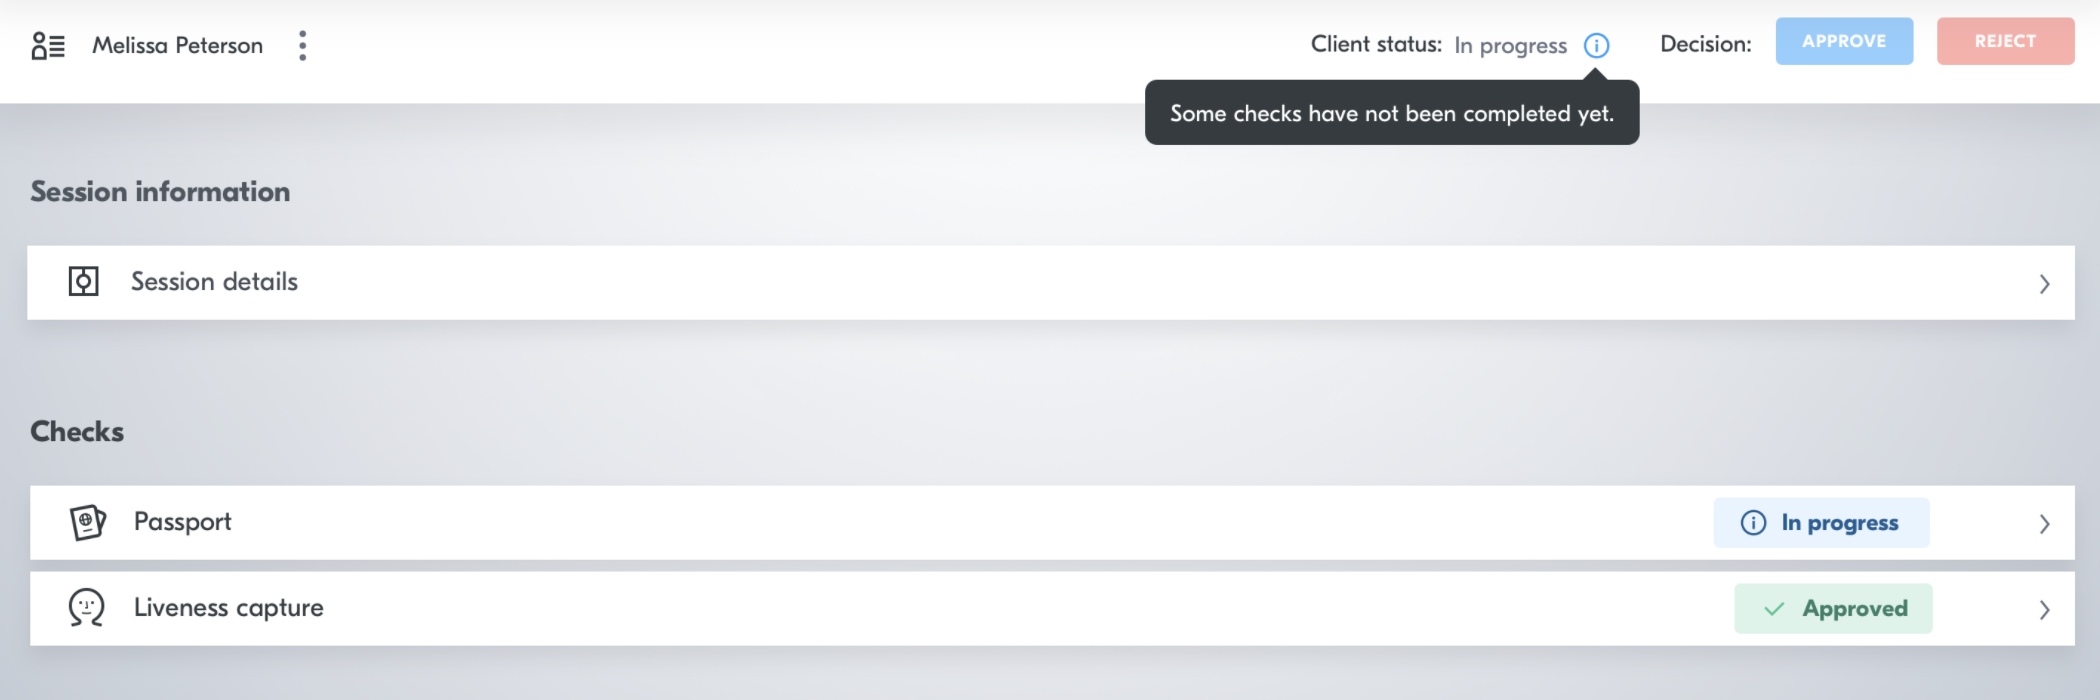Click the info icon in In progress badge
2100x700 pixels.
[1753, 523]
